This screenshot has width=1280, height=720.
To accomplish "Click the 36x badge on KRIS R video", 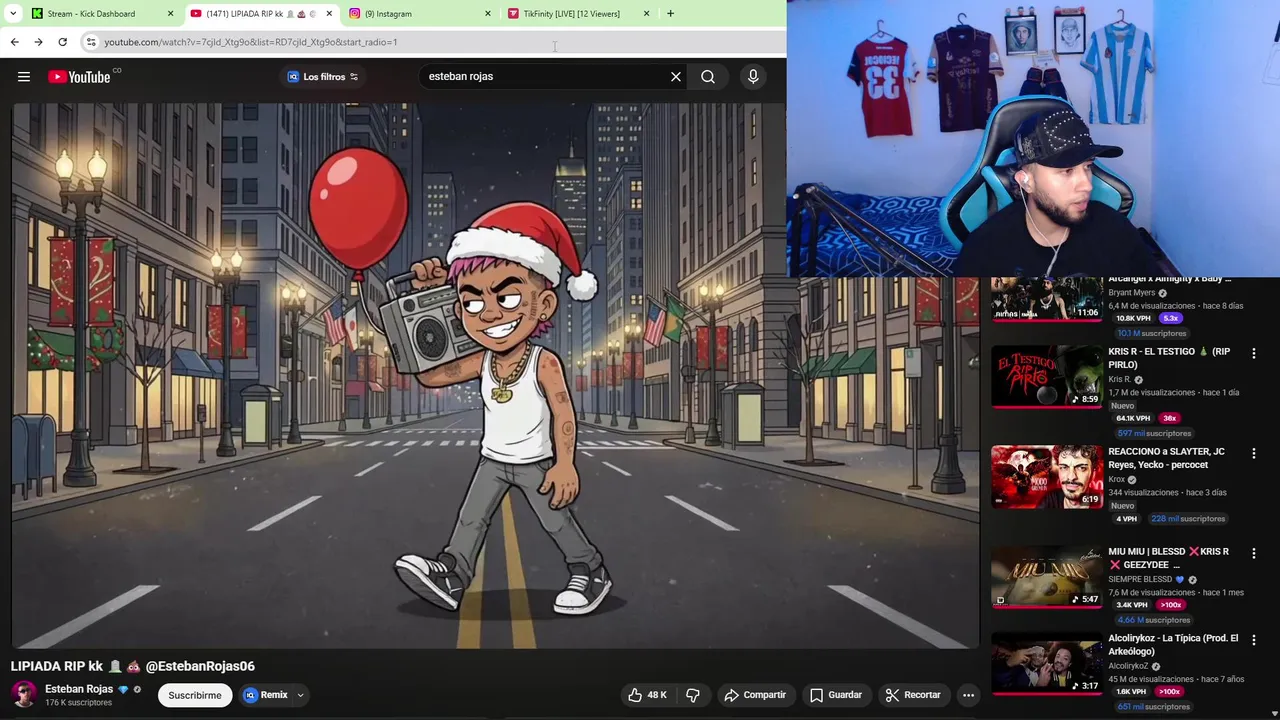I will [x=1169, y=418].
